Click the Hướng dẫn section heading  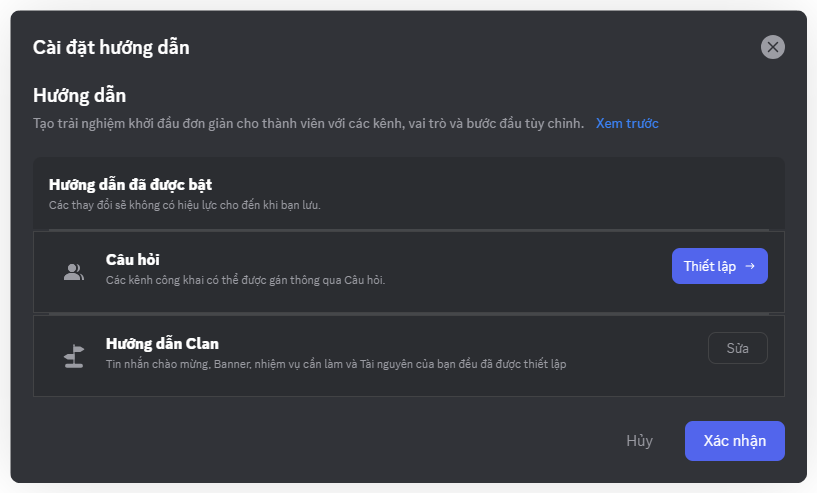pos(79,96)
